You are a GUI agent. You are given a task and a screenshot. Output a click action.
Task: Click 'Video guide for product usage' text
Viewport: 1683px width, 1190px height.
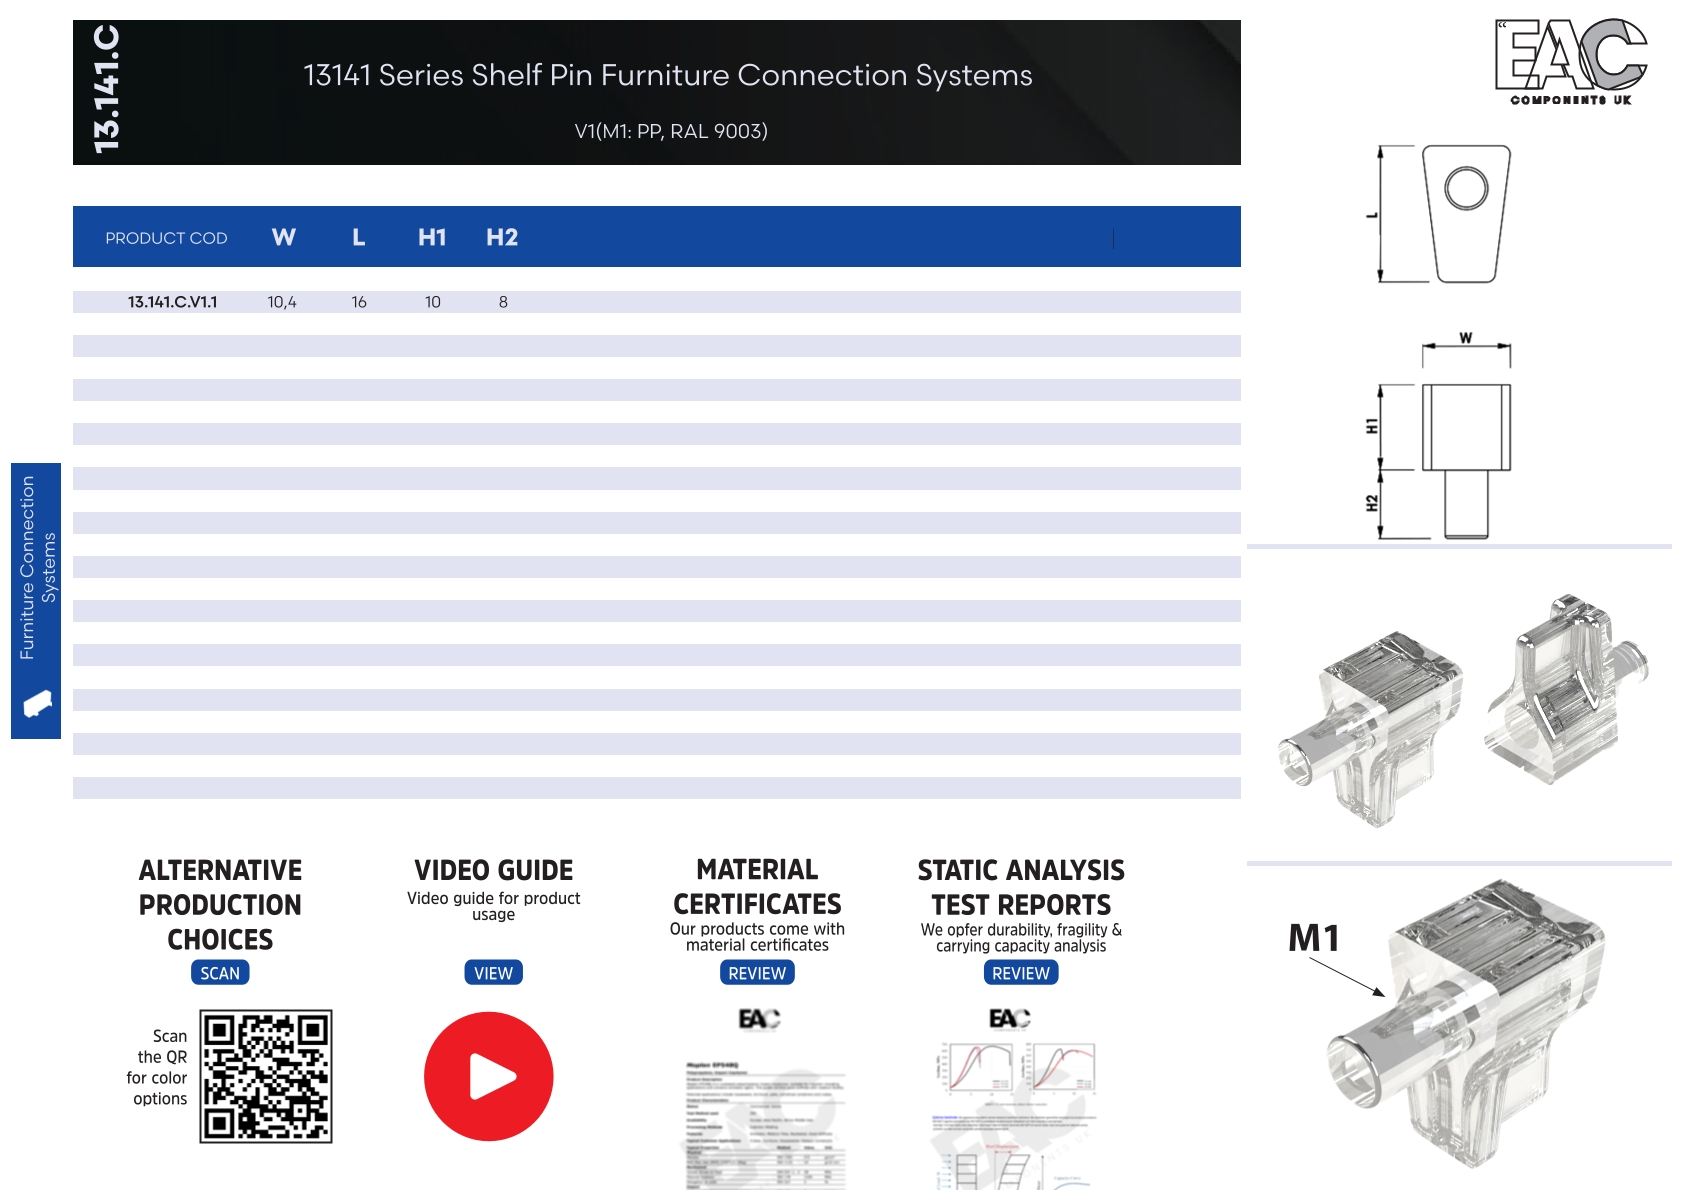click(x=493, y=906)
